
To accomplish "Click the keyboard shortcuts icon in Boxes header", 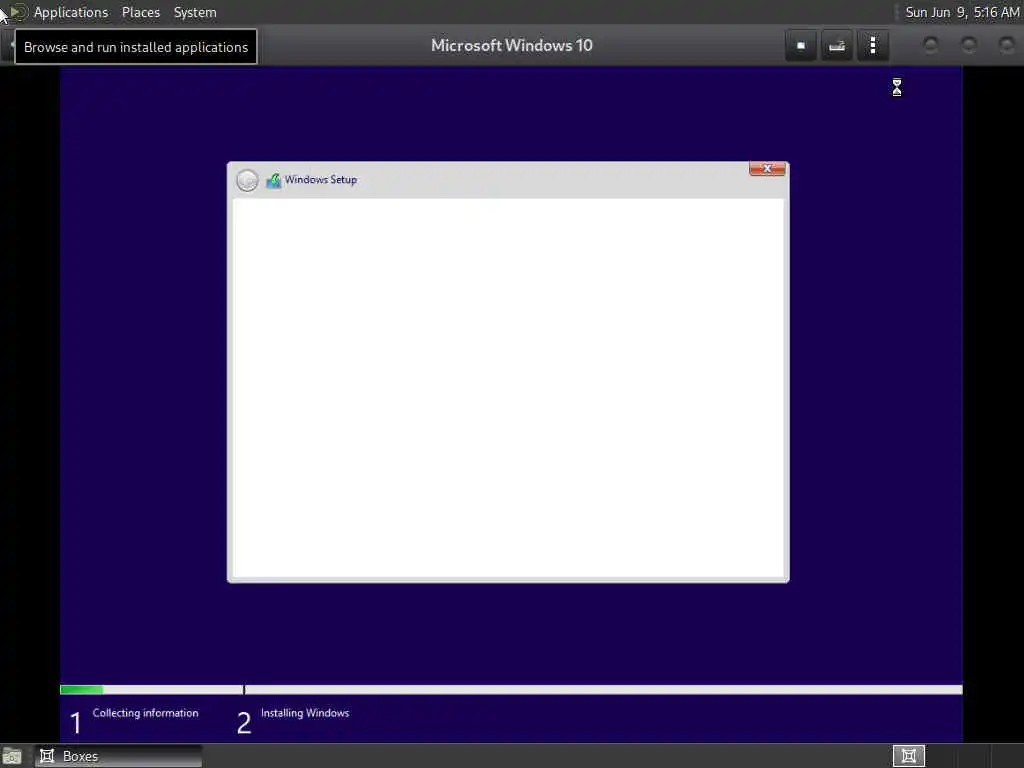I will point(837,46).
